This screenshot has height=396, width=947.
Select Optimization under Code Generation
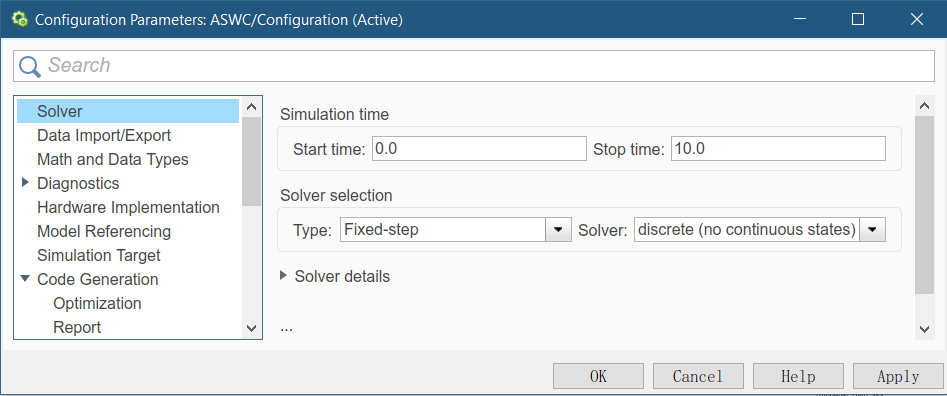tap(97, 303)
